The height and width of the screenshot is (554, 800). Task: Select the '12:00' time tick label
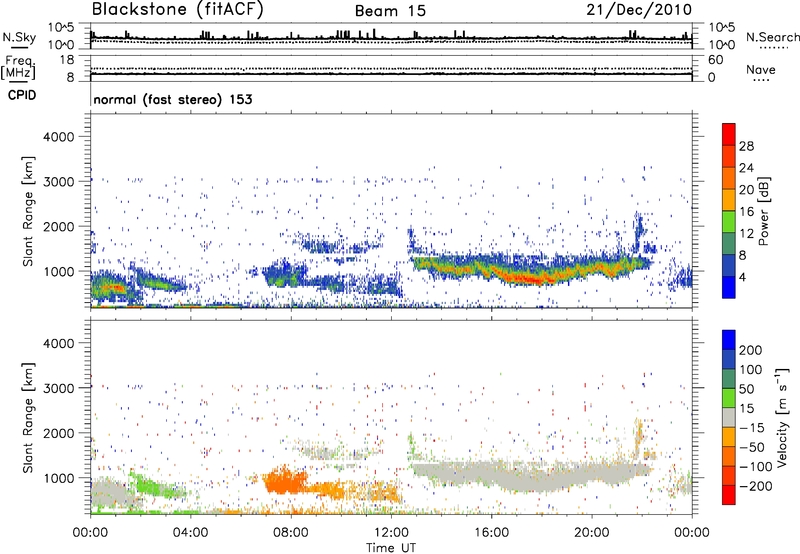pos(391,533)
